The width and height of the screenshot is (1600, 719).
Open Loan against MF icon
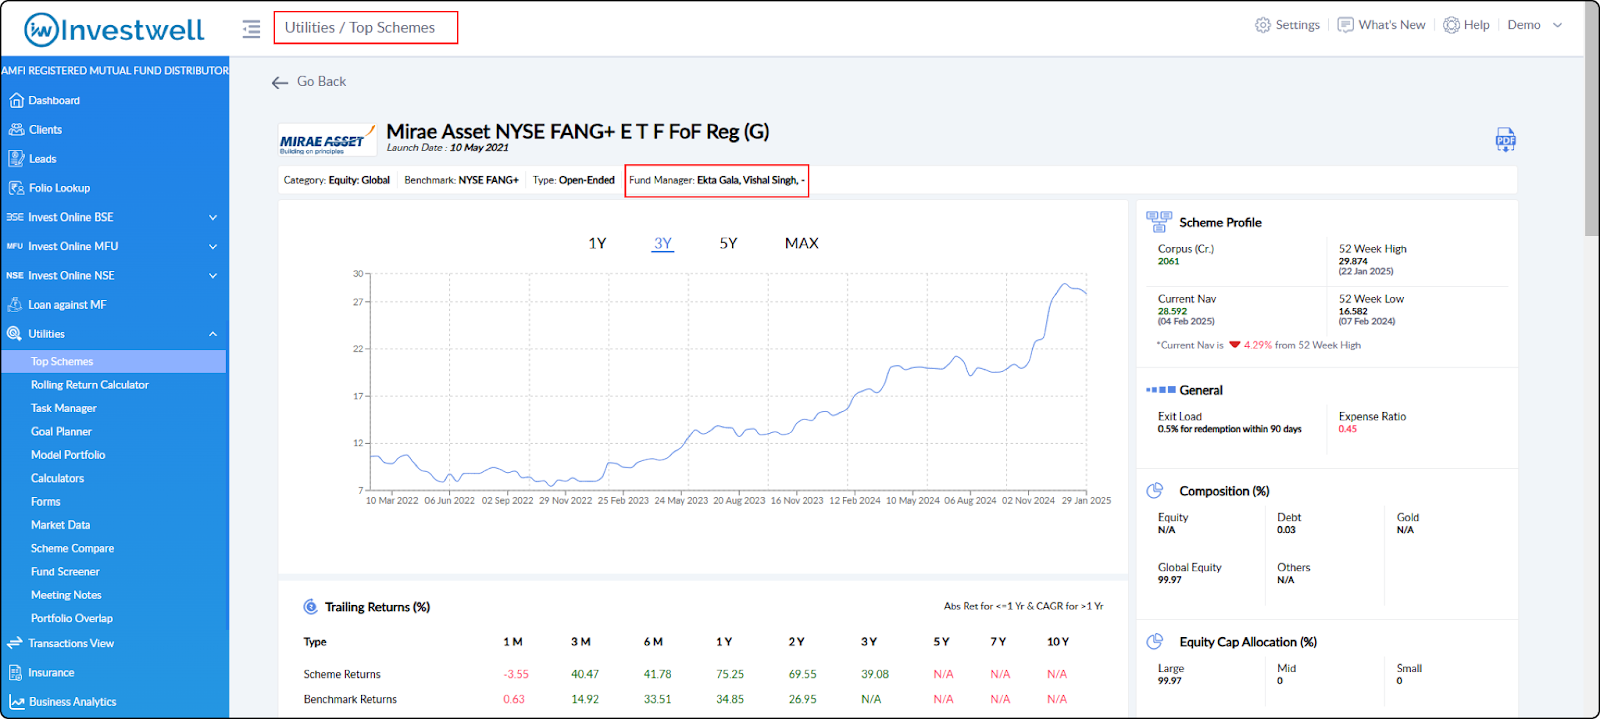tap(15, 304)
